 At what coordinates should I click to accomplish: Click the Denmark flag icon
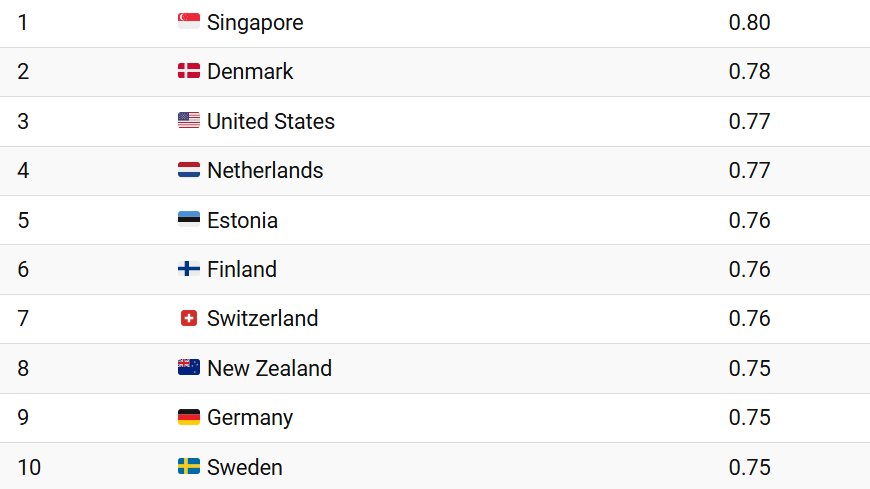(189, 71)
